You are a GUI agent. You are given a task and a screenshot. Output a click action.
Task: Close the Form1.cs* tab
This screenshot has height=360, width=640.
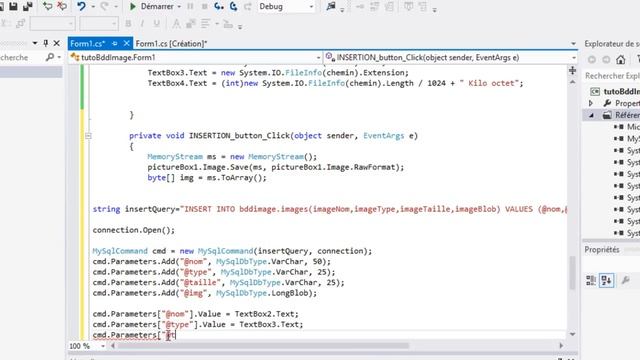[127, 43]
